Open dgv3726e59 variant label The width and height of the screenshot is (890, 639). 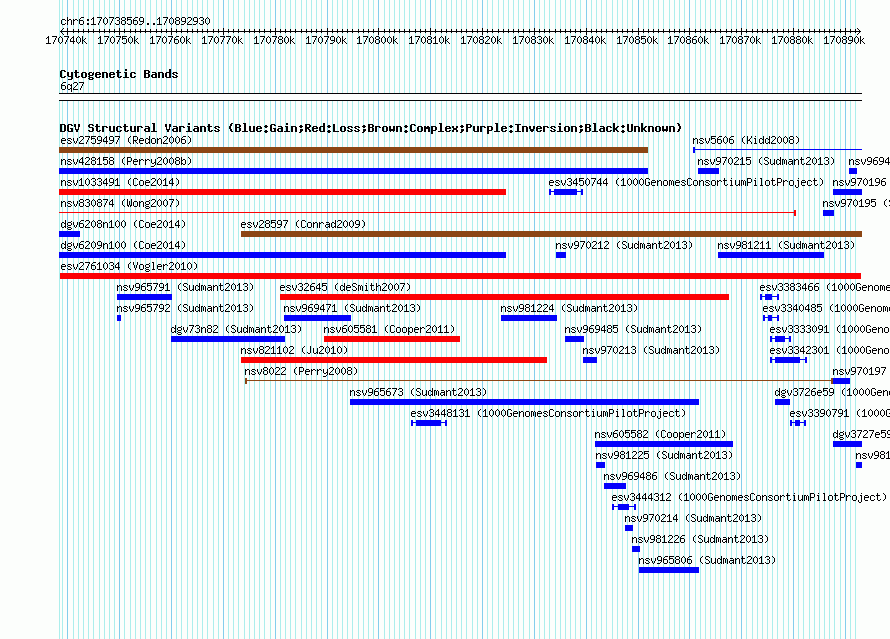832,392
